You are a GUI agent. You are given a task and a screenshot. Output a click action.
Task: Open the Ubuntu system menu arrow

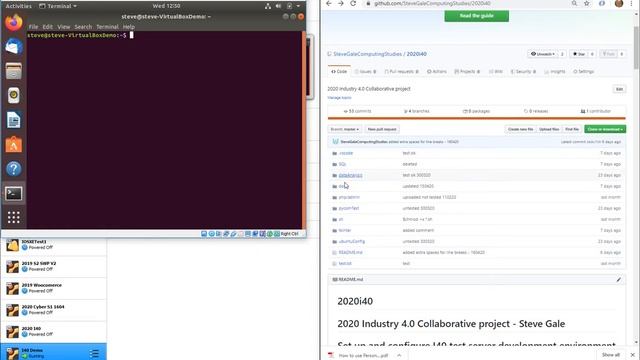click(x=298, y=6)
